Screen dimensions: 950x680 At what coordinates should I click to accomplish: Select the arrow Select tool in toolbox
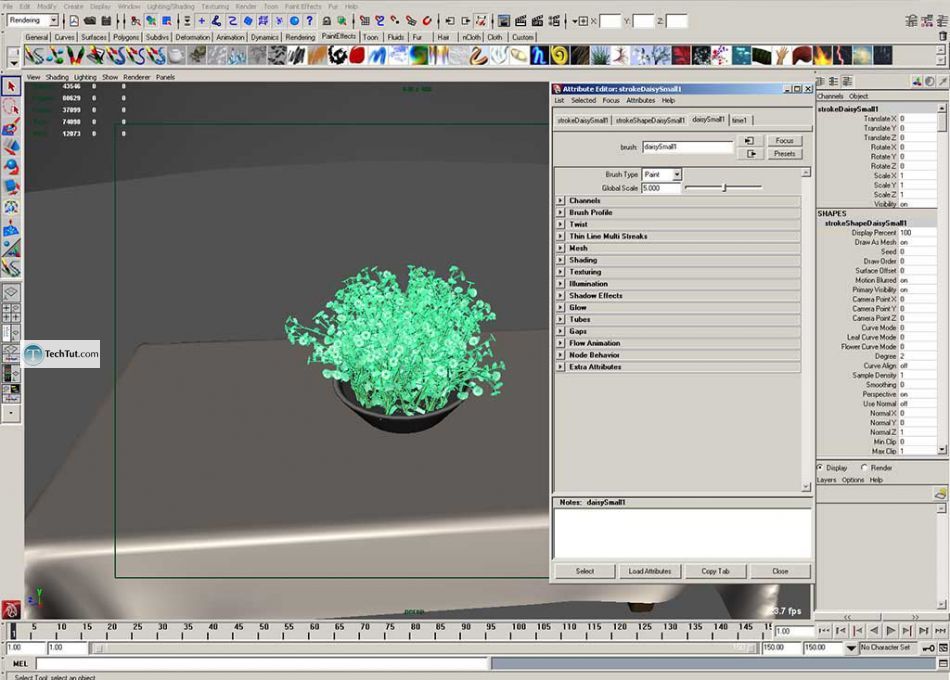pos(11,87)
